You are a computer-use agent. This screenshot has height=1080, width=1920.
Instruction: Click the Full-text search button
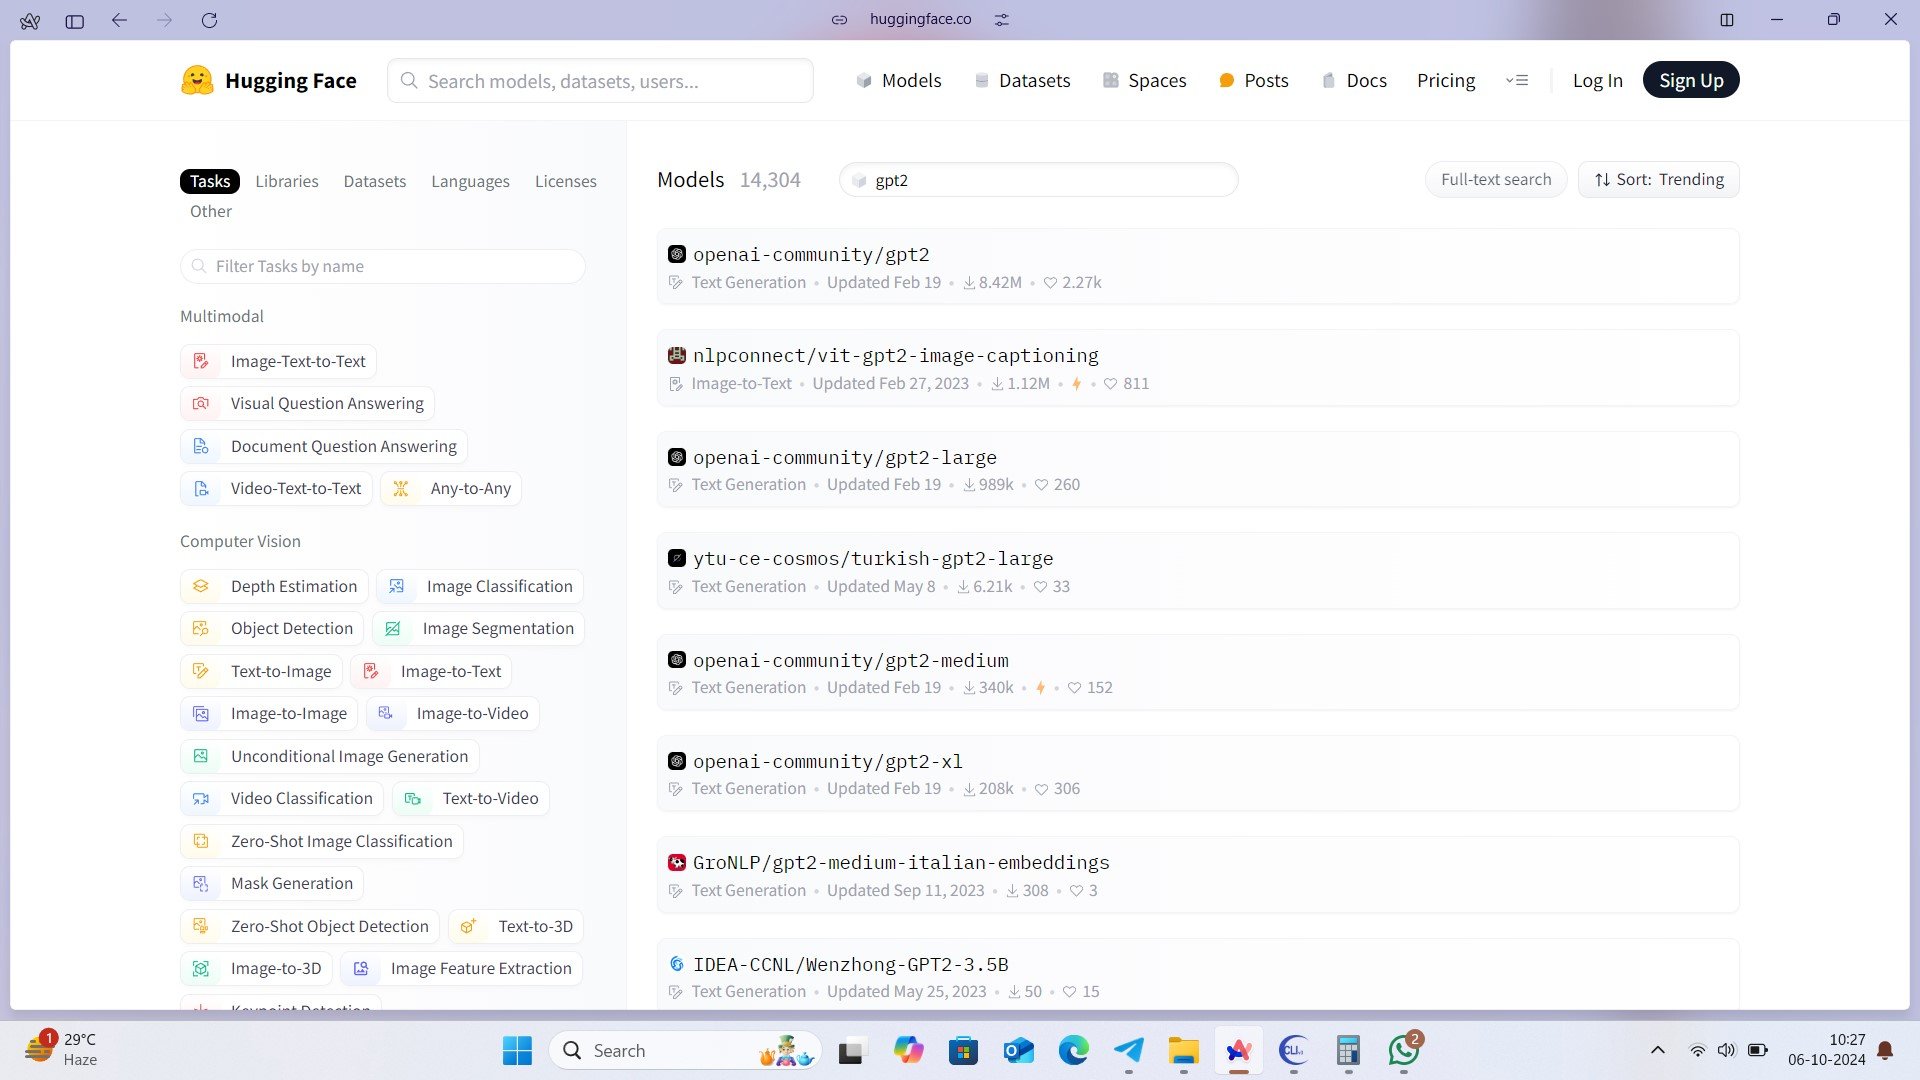(1496, 179)
